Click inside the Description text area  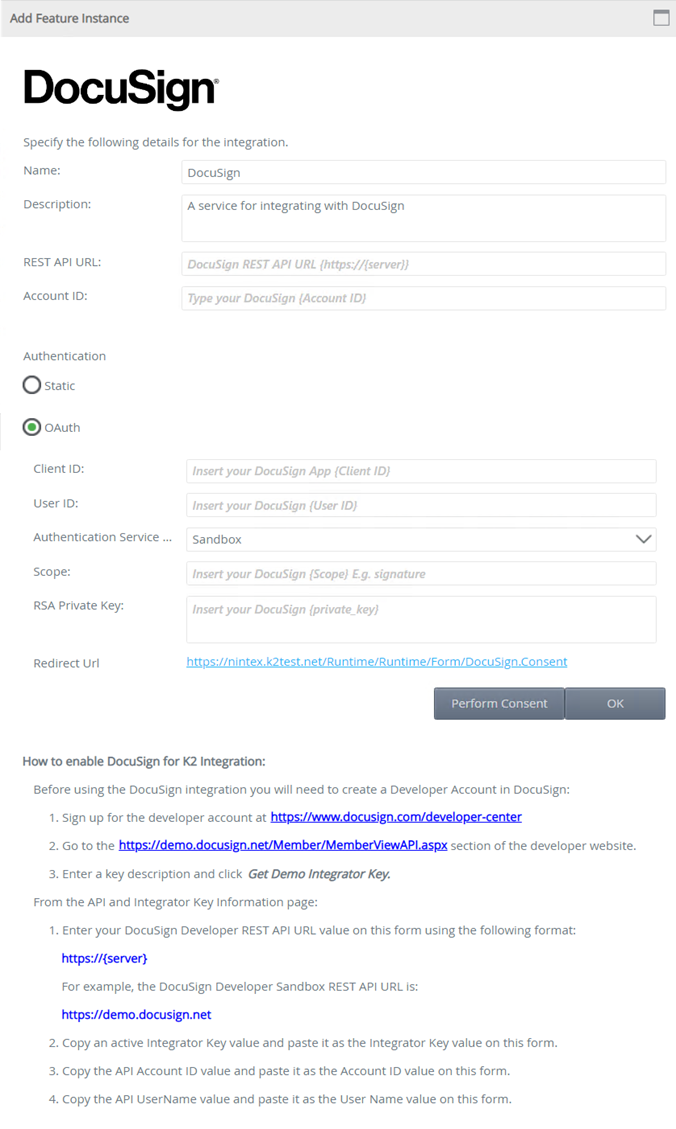tap(420, 216)
